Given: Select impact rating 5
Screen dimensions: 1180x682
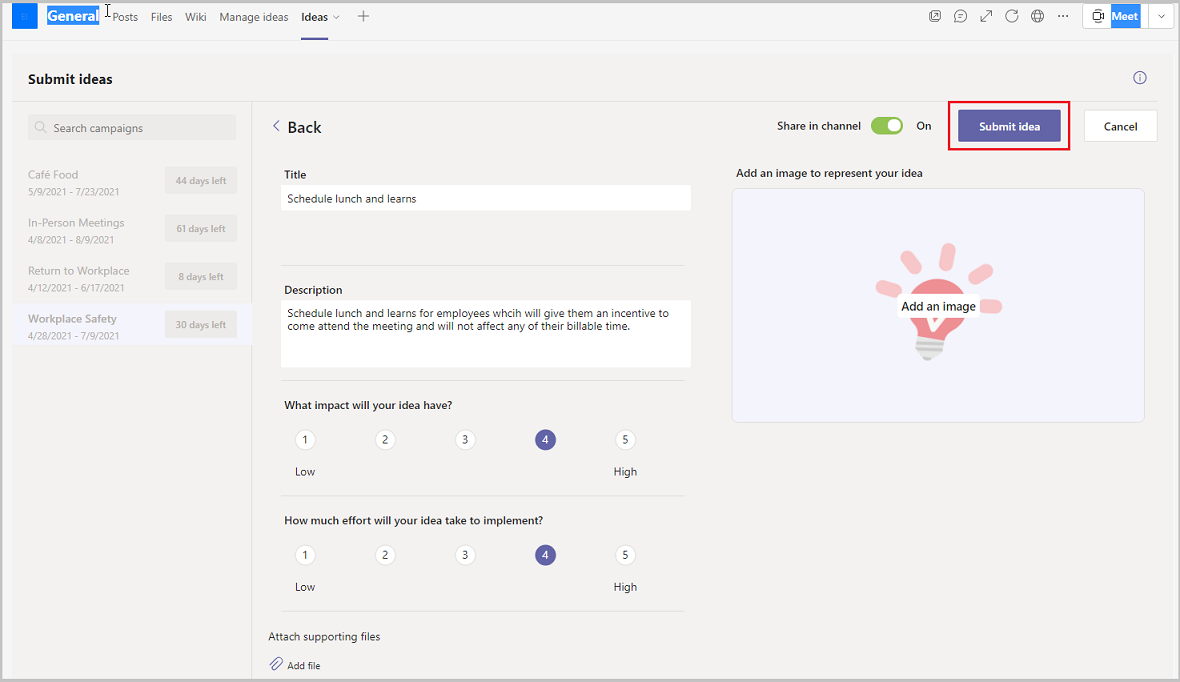Looking at the screenshot, I should click(625, 440).
